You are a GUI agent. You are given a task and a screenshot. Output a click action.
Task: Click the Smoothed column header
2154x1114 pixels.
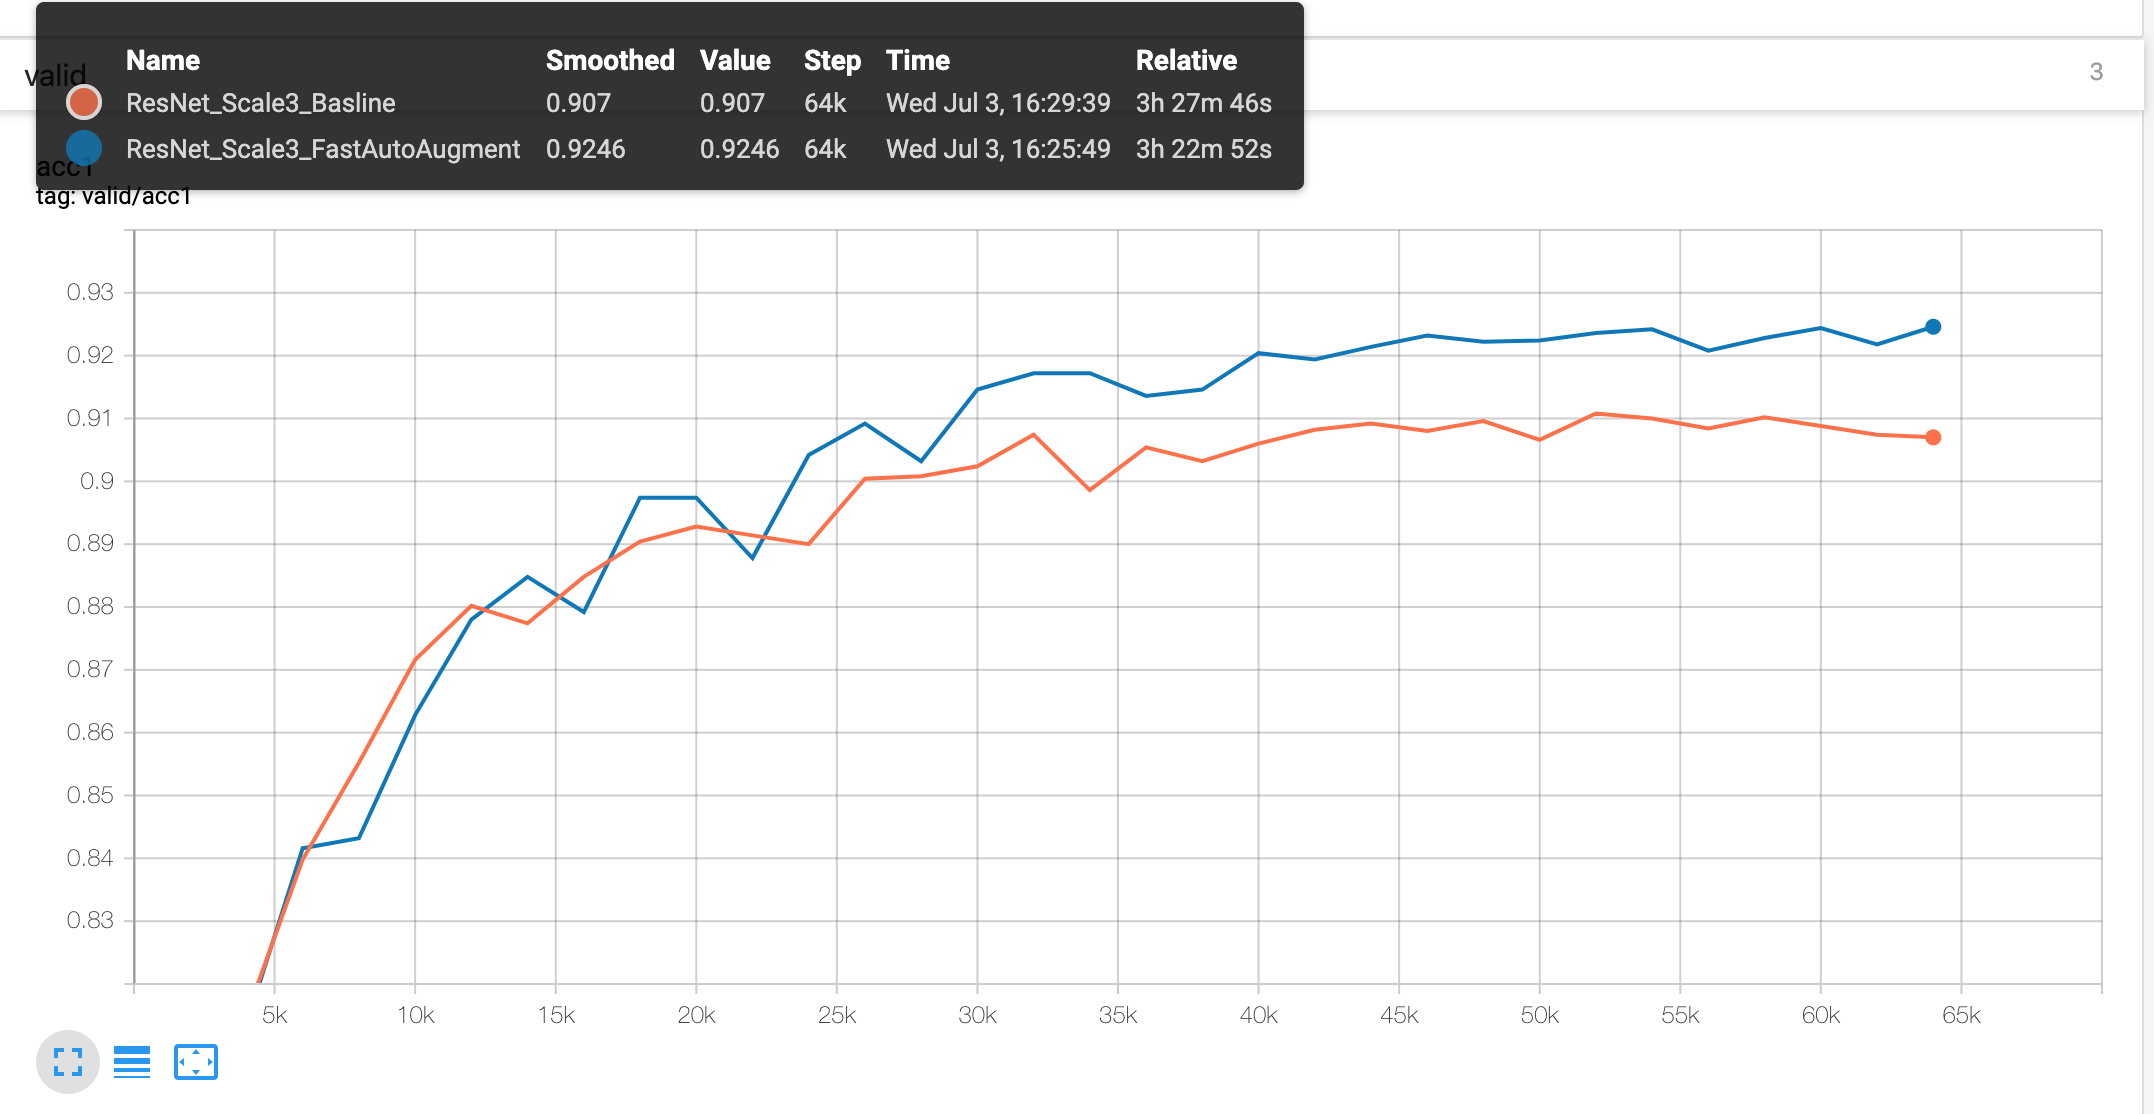(x=609, y=60)
